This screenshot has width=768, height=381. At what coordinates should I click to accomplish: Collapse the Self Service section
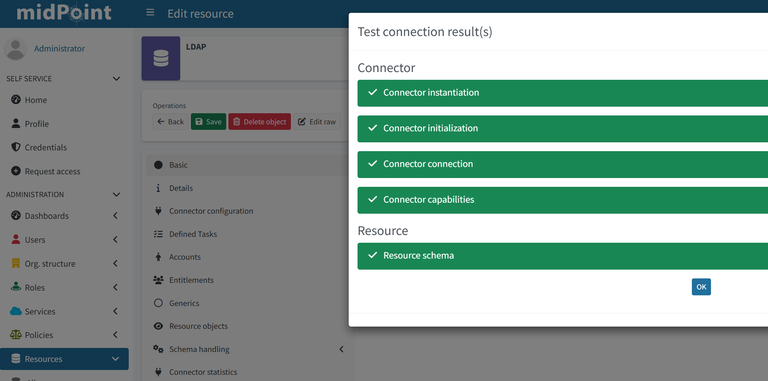coord(116,79)
